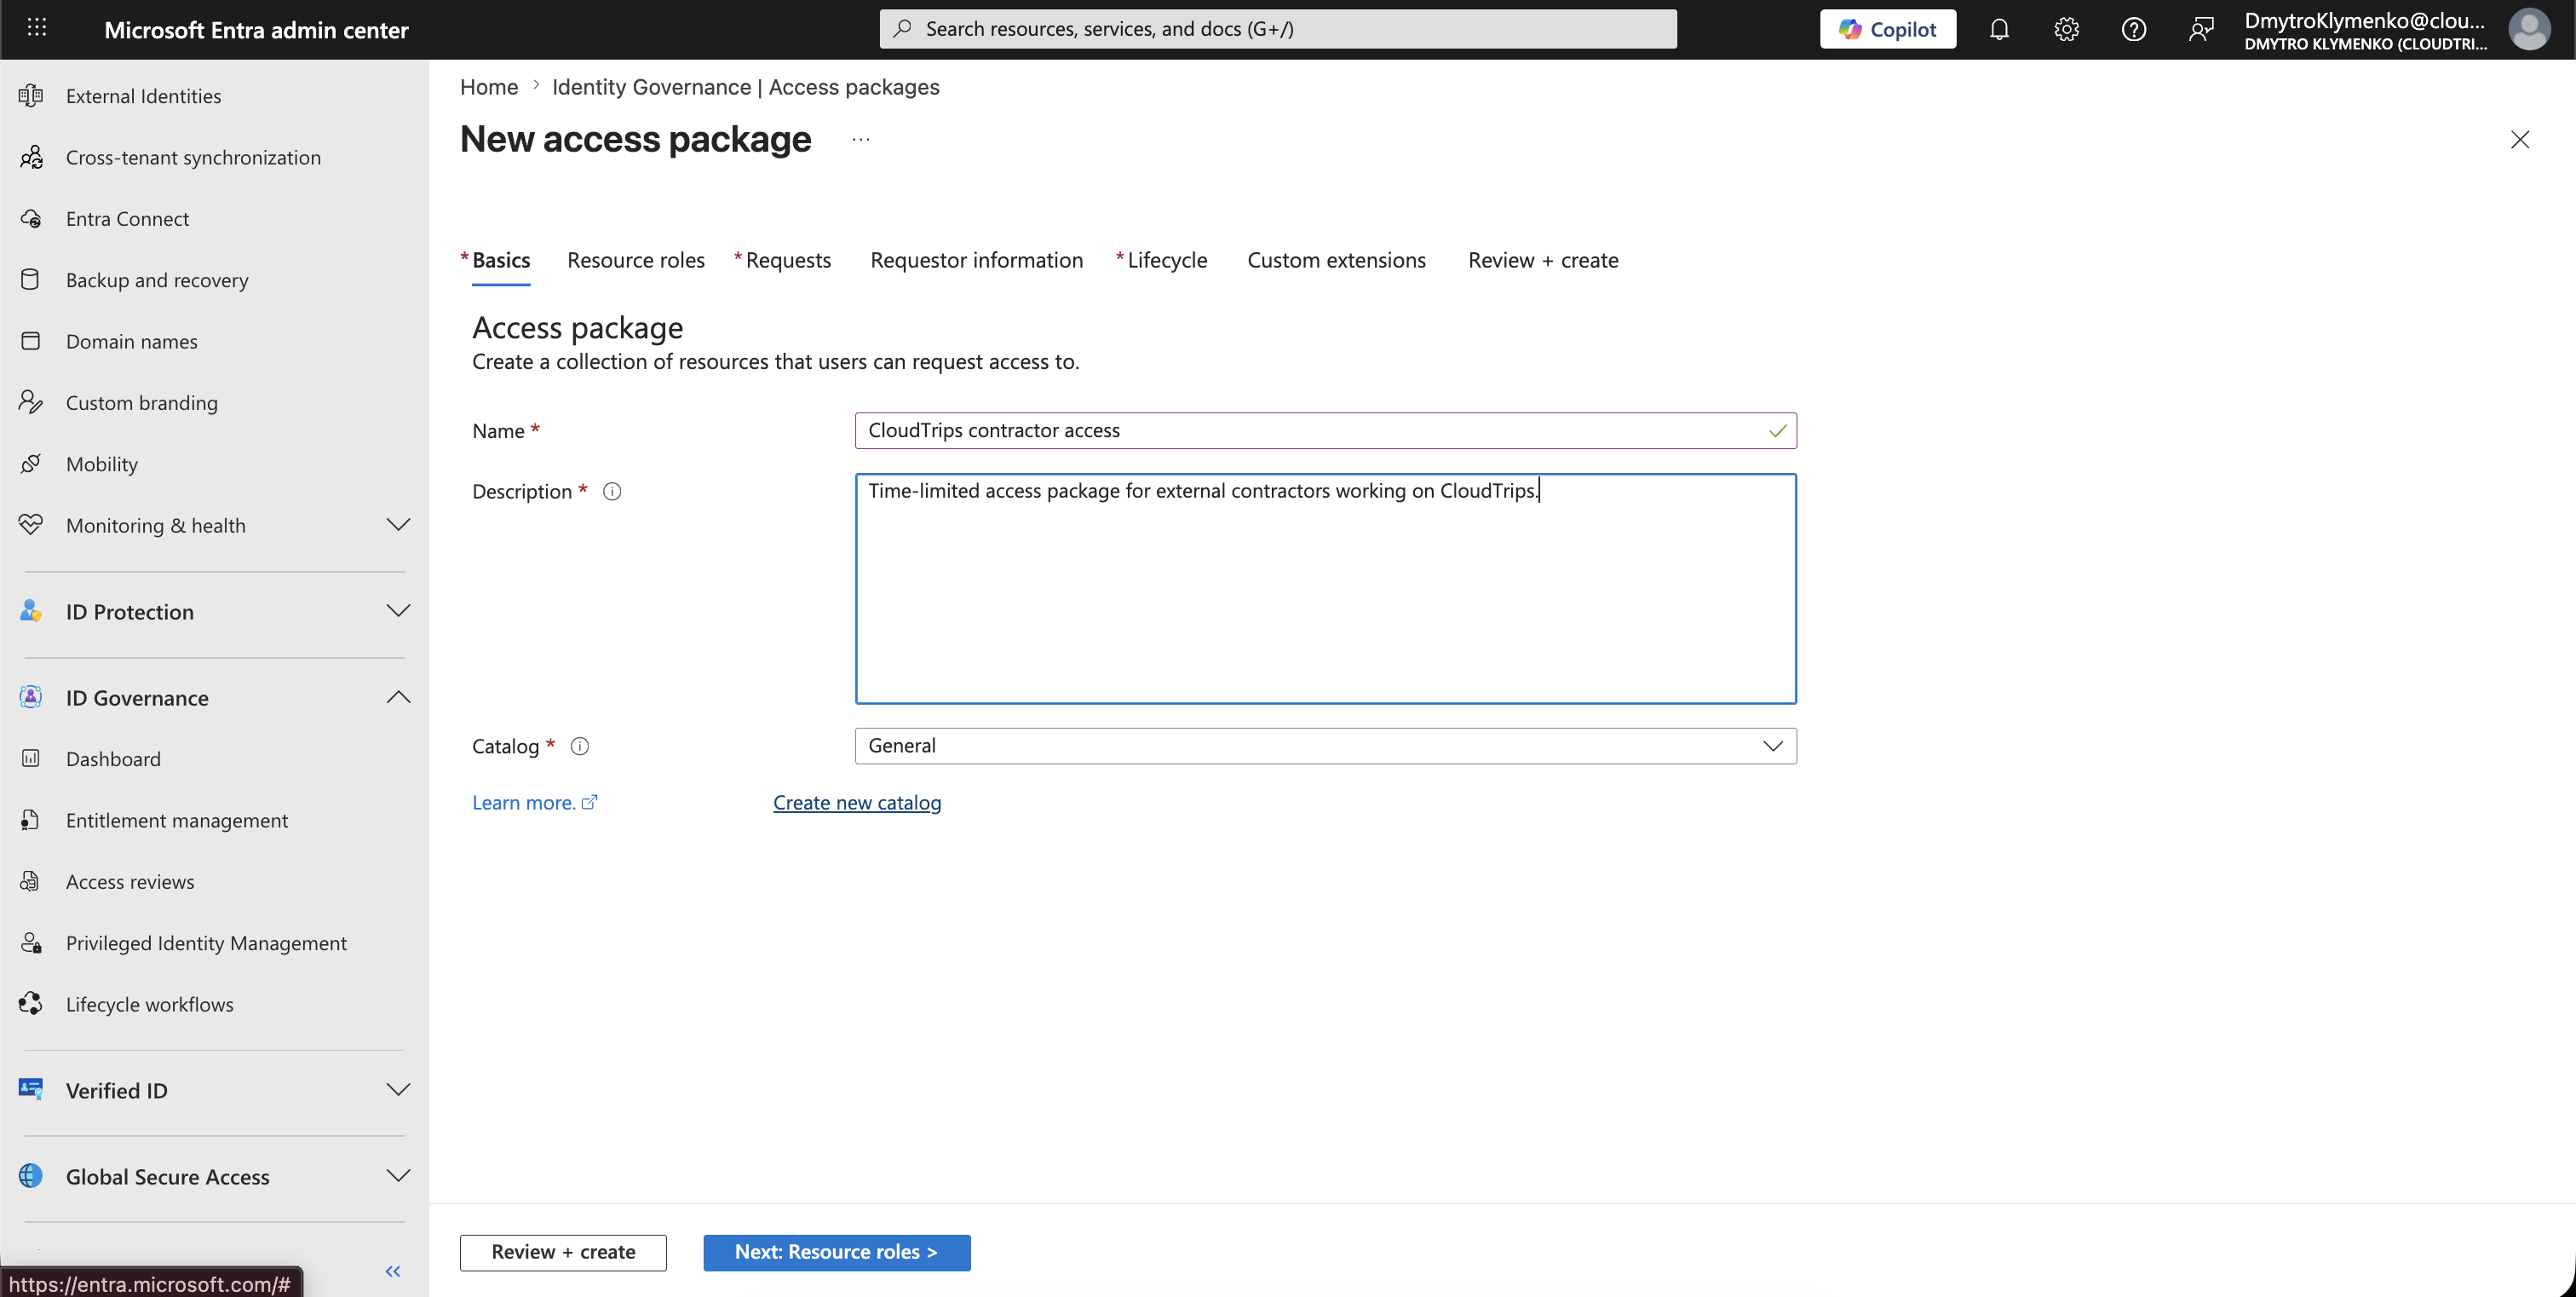Switch to the Resource roles tab
This screenshot has height=1297, width=2576.
(x=636, y=260)
